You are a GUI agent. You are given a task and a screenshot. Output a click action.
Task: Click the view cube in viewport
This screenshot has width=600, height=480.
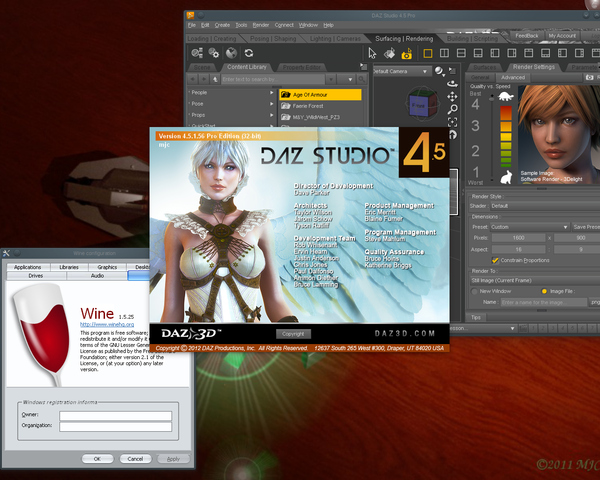[x=422, y=103]
